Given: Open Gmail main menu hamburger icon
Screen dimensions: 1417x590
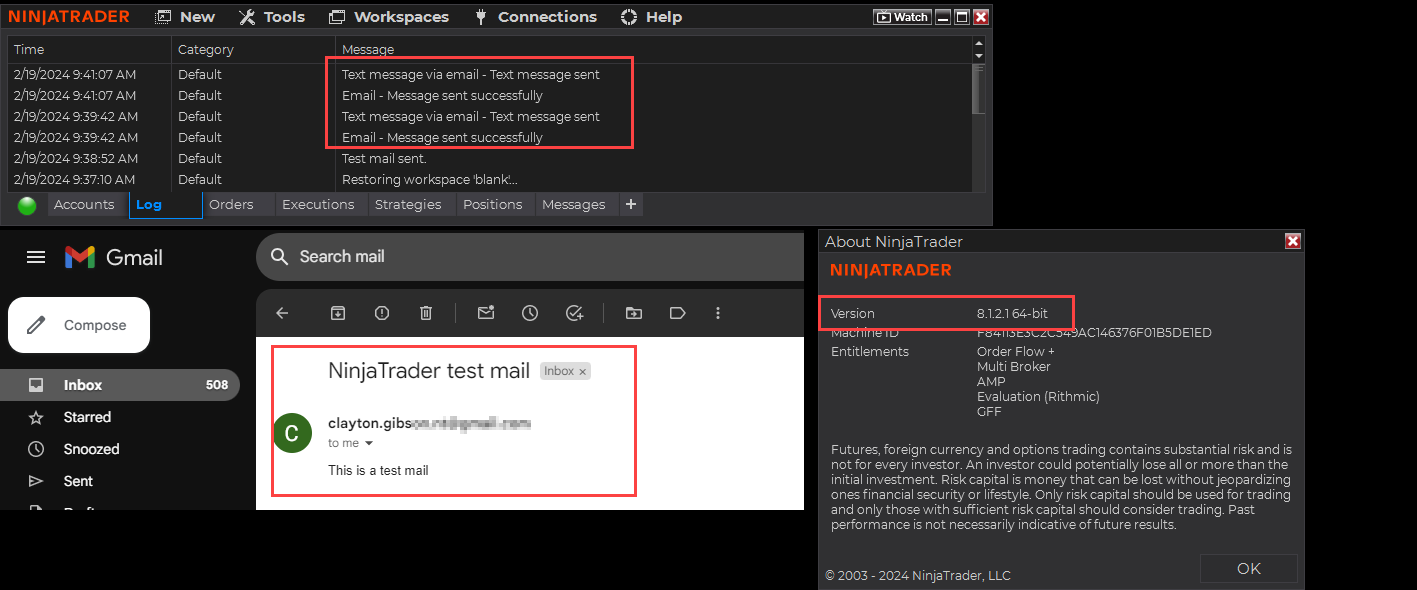Looking at the screenshot, I should (36, 257).
